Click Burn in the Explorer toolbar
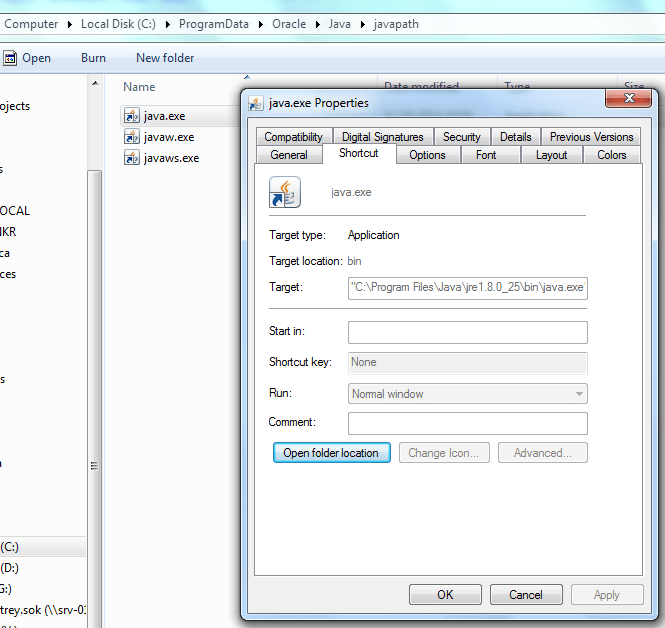 pos(93,58)
